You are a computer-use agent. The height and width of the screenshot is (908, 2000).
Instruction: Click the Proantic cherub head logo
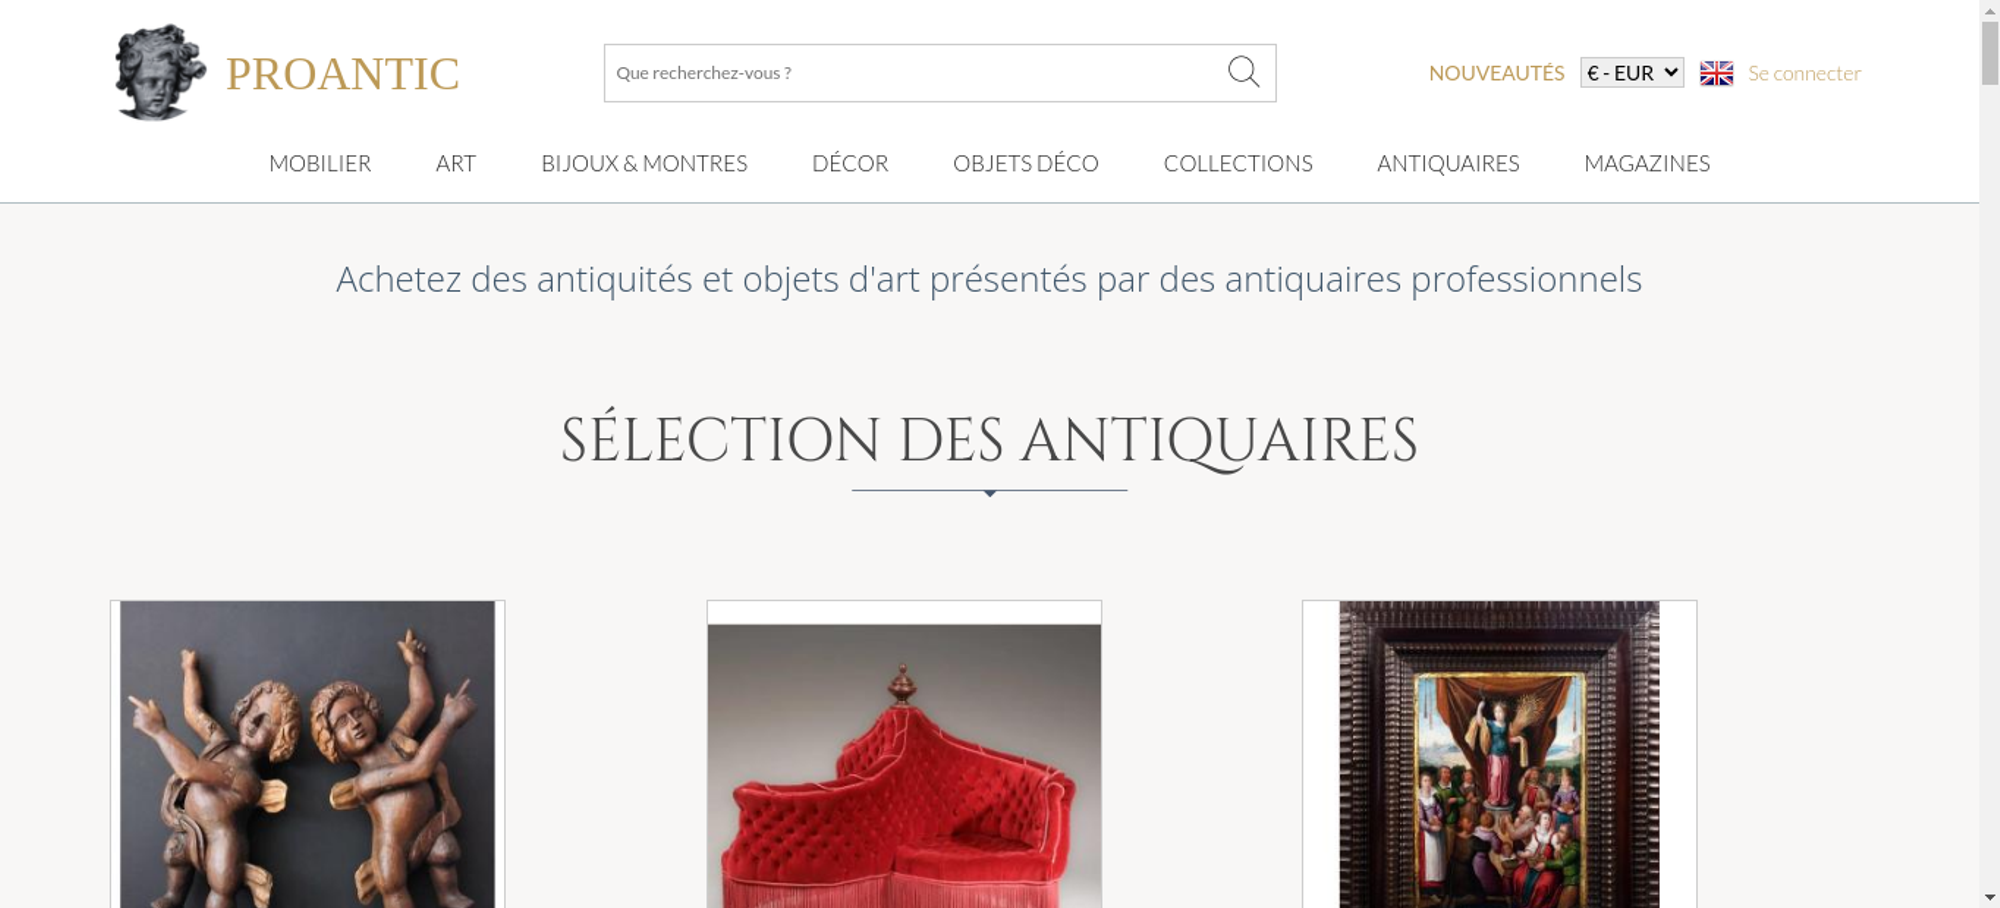pyautogui.click(x=160, y=73)
